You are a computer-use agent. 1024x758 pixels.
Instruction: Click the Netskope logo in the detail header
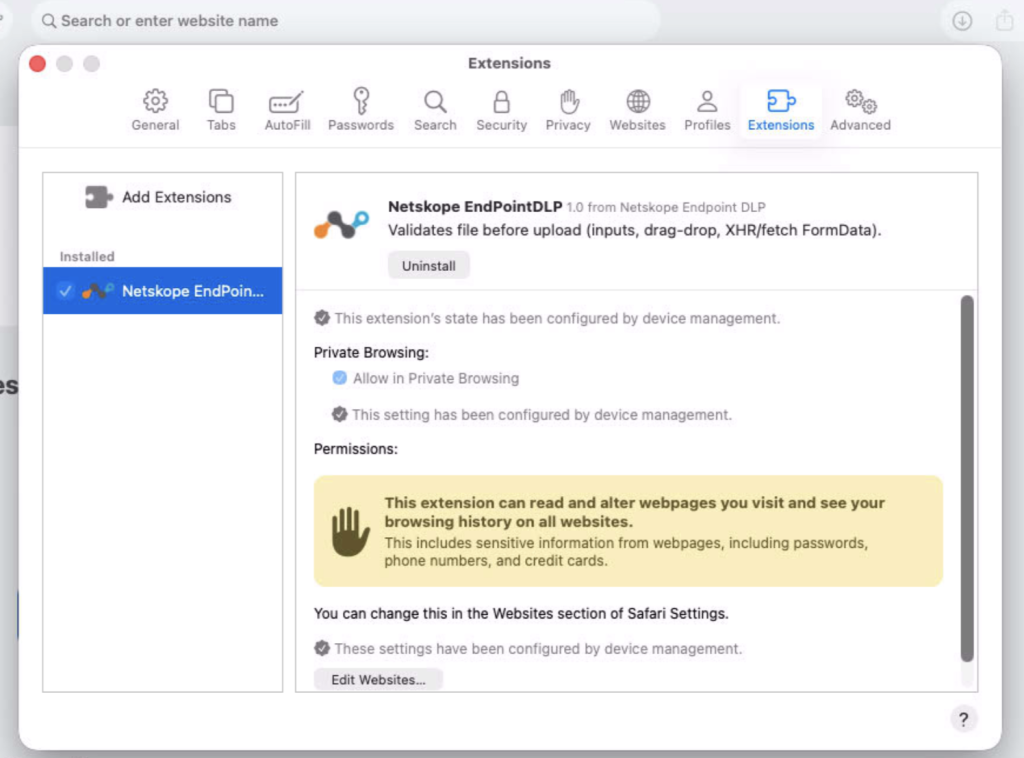341,223
